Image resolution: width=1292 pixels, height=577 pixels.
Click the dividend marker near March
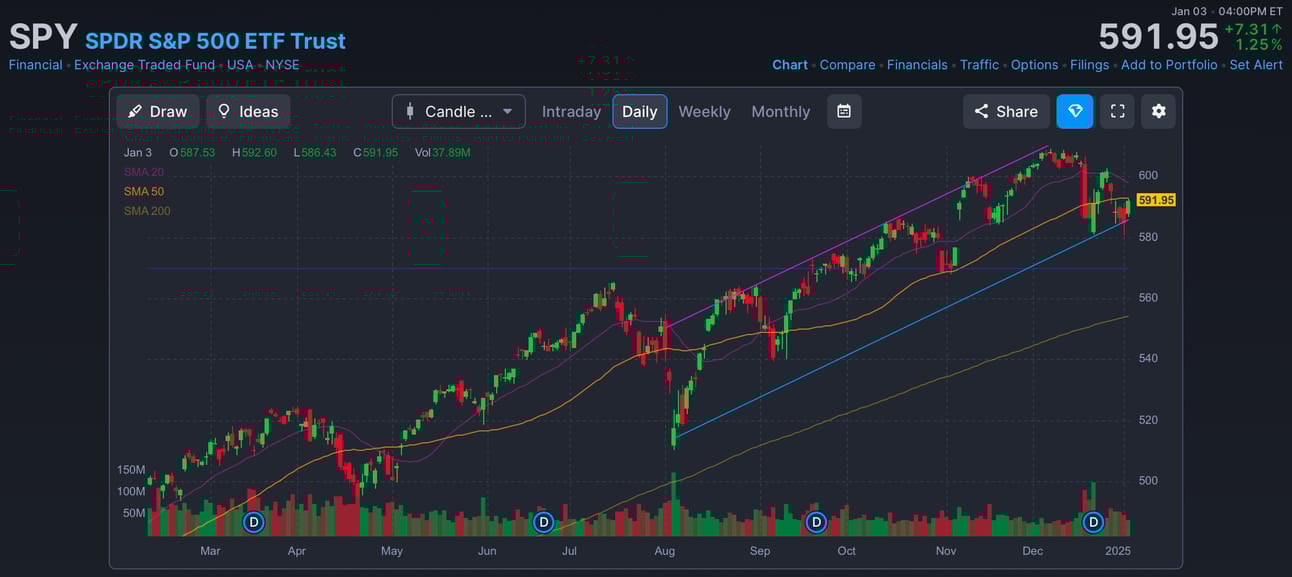[x=253, y=522]
